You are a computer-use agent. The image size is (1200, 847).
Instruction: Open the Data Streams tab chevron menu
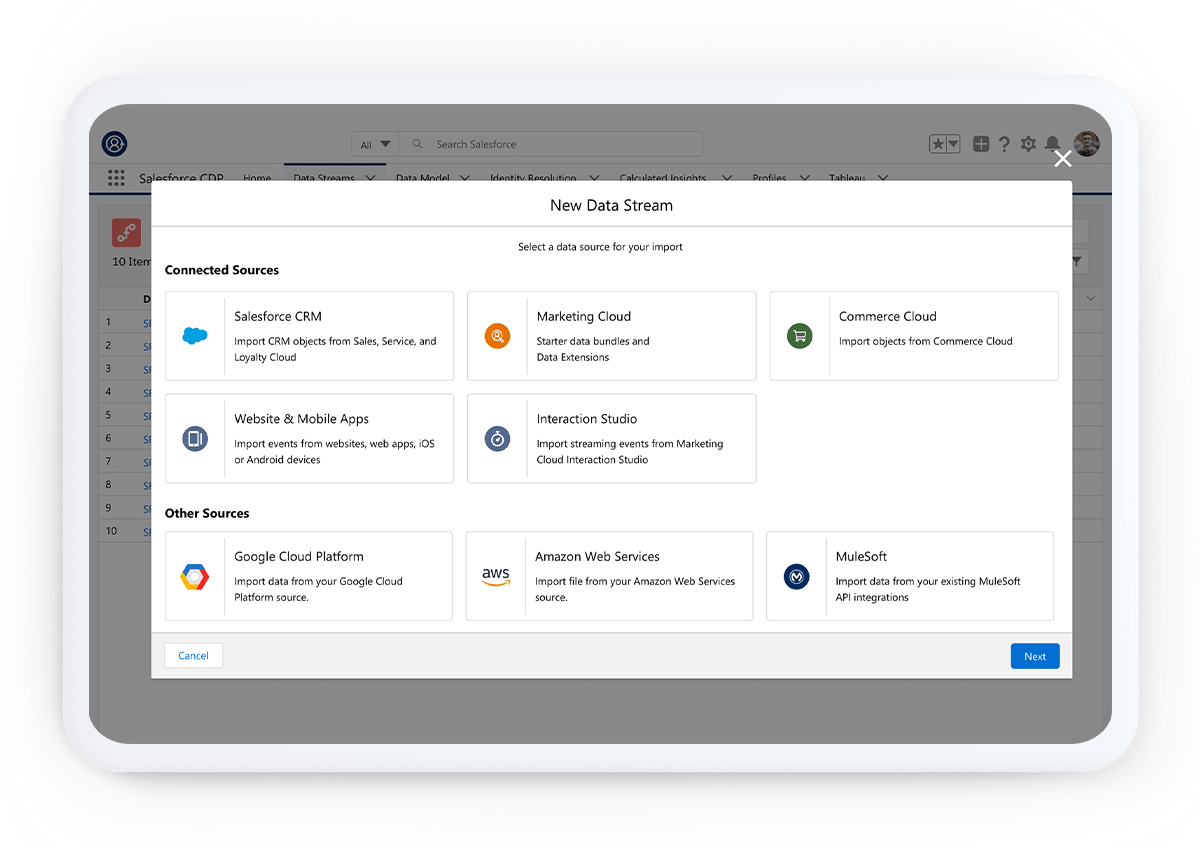tap(370, 178)
